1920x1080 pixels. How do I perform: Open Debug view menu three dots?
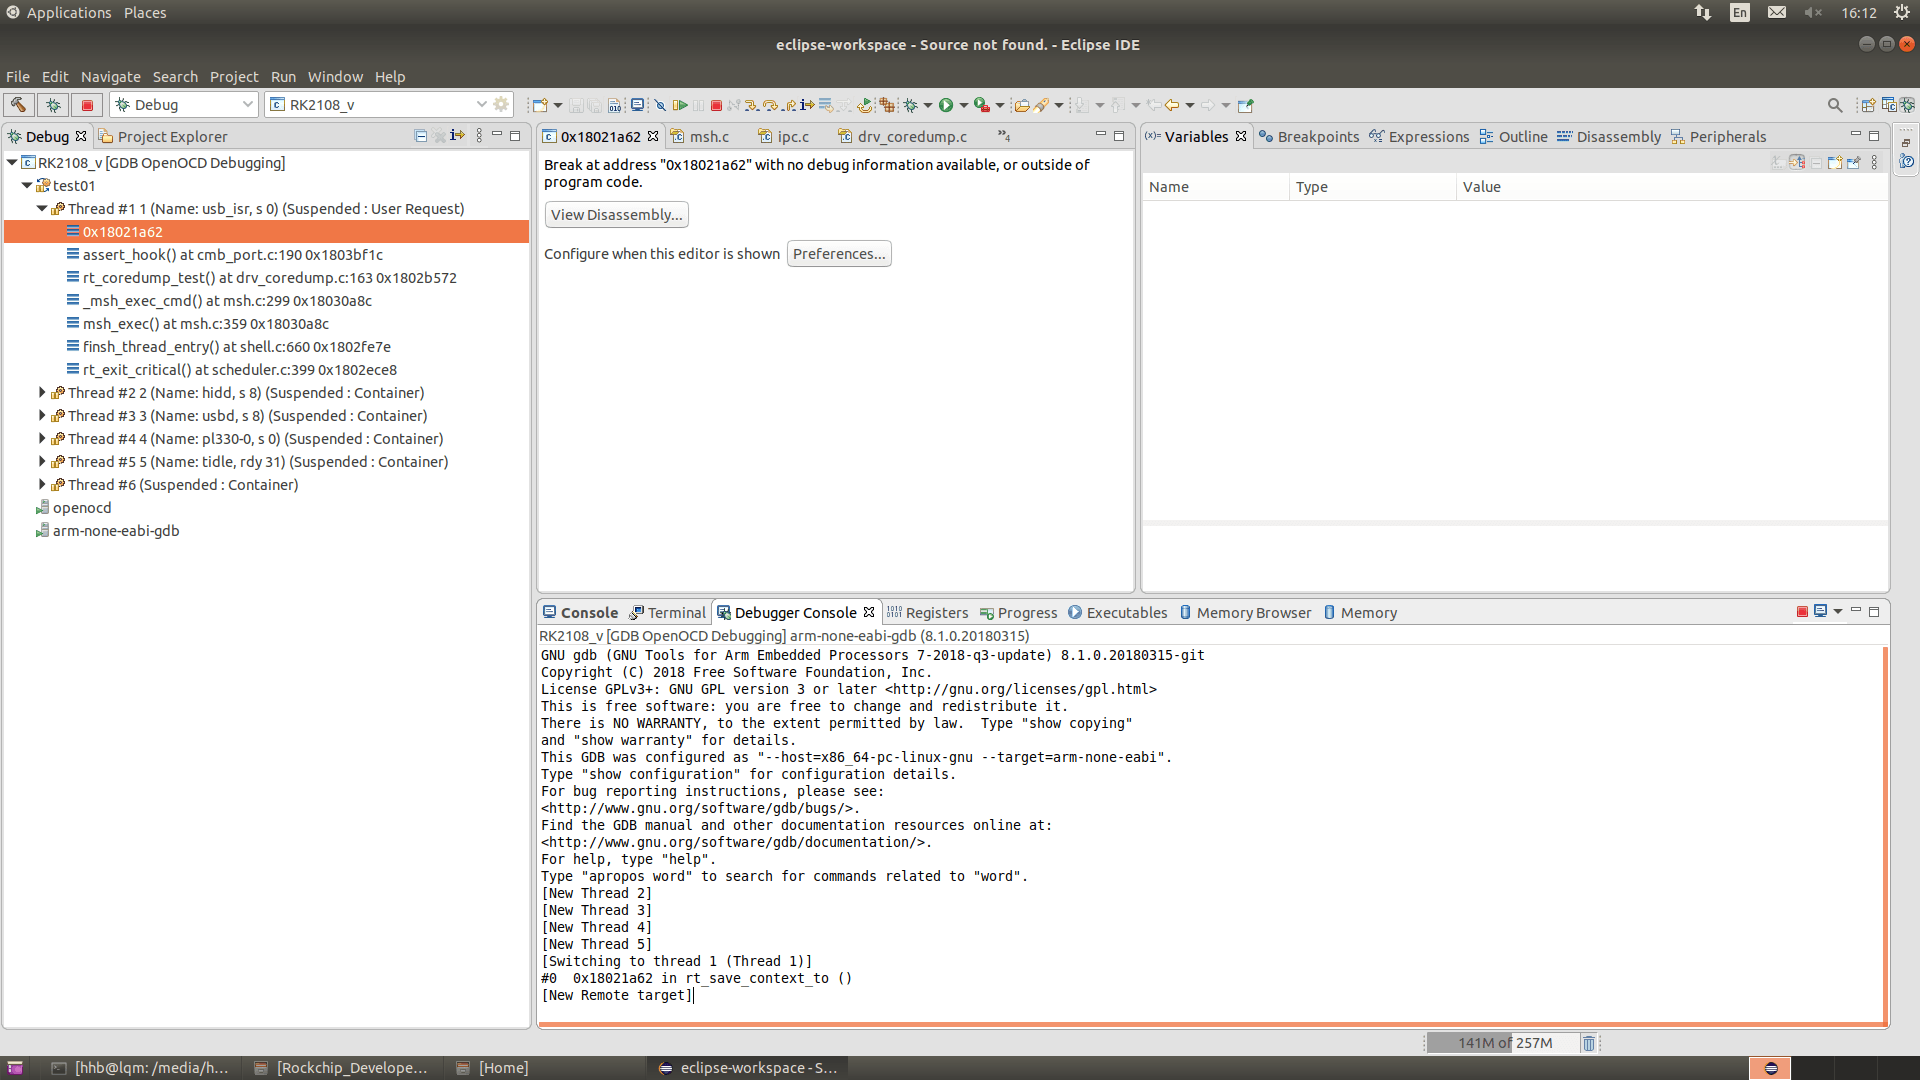point(479,136)
